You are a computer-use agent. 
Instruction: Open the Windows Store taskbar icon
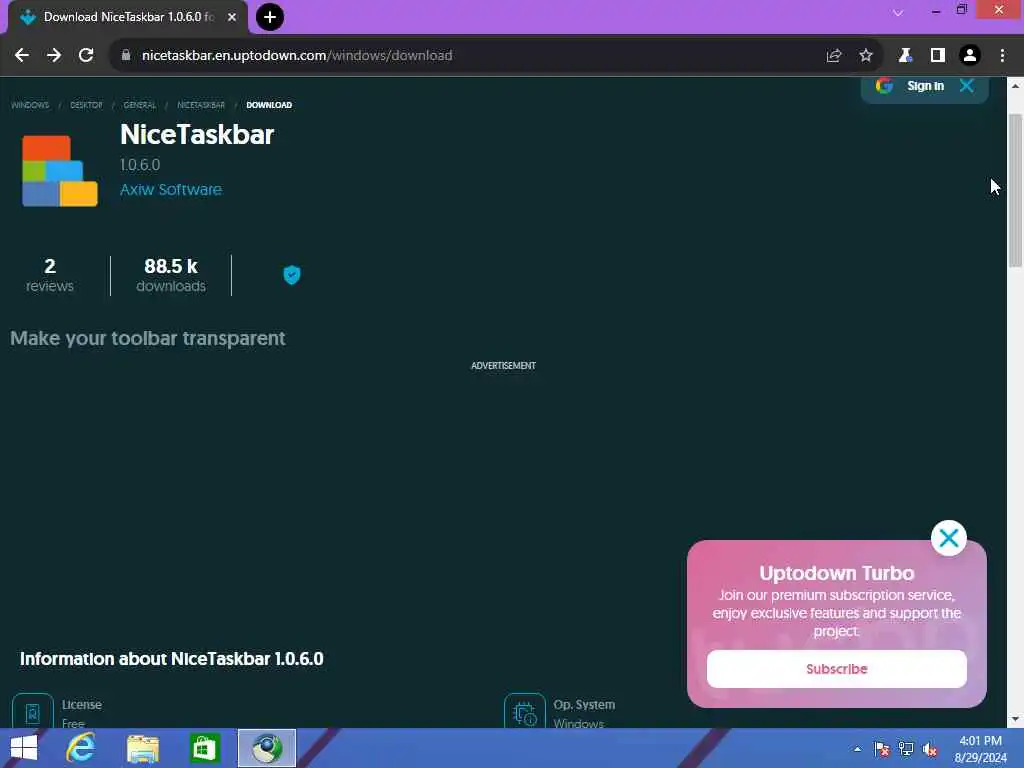pyautogui.click(x=204, y=748)
